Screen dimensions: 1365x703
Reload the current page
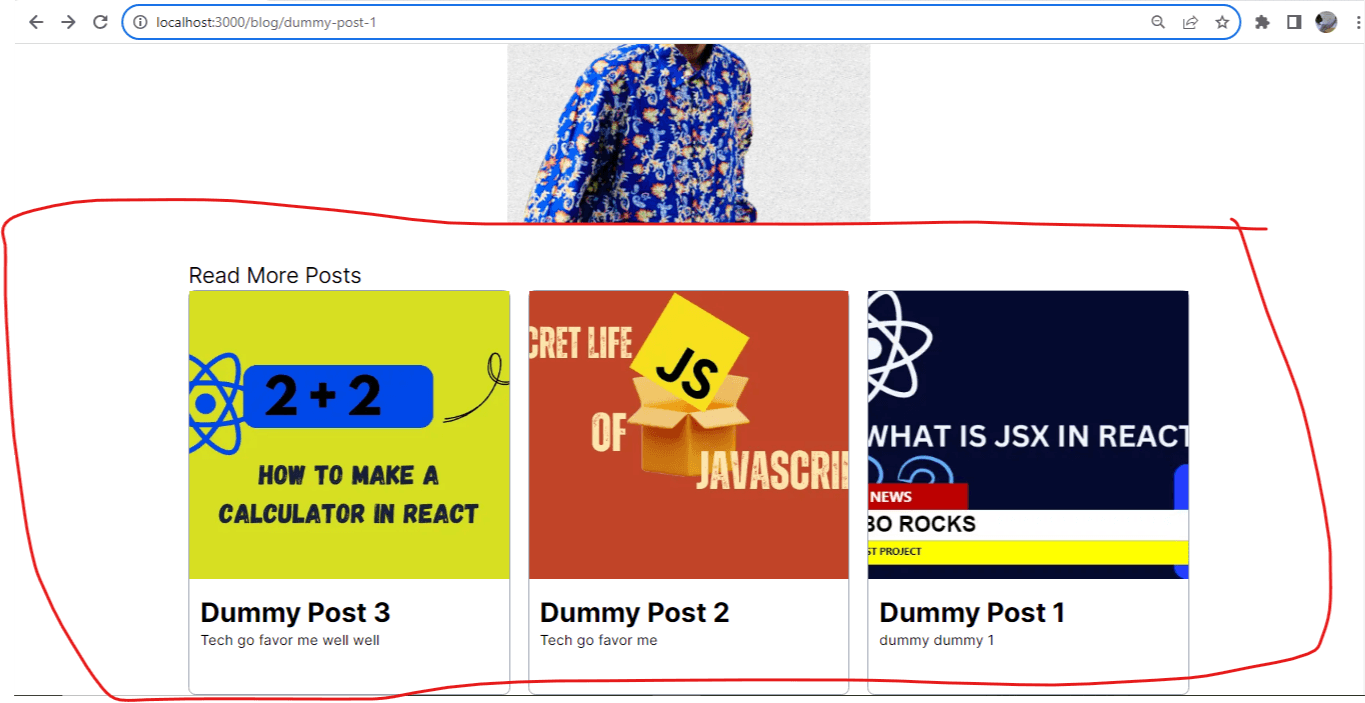(100, 21)
